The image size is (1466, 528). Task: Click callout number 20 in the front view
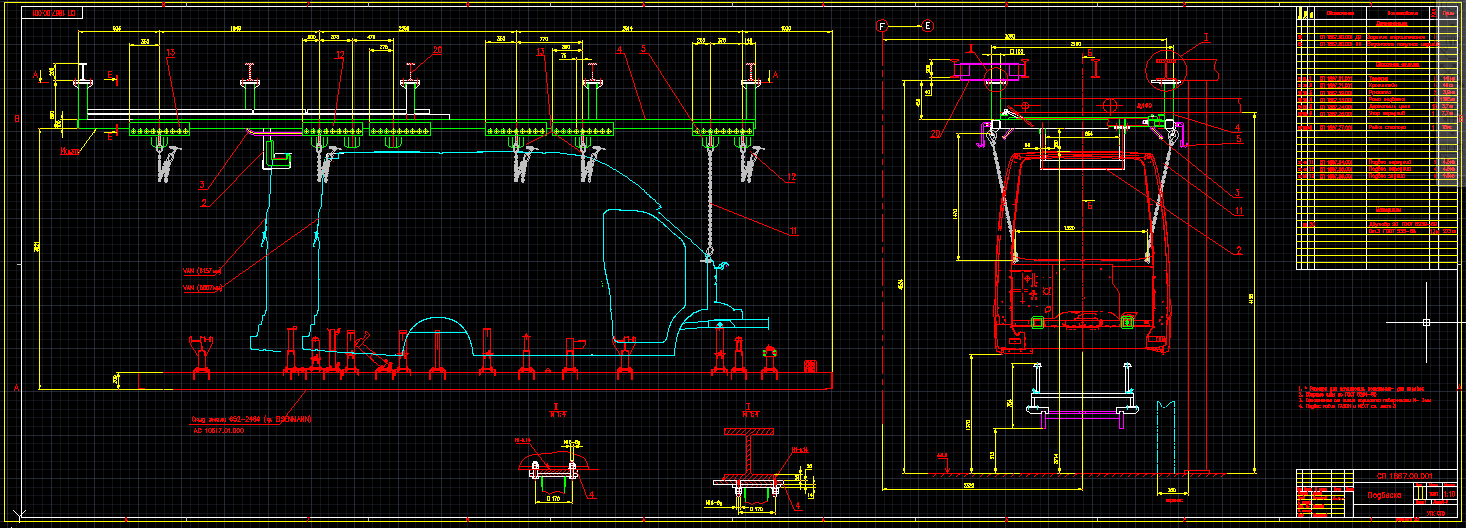tap(936, 131)
